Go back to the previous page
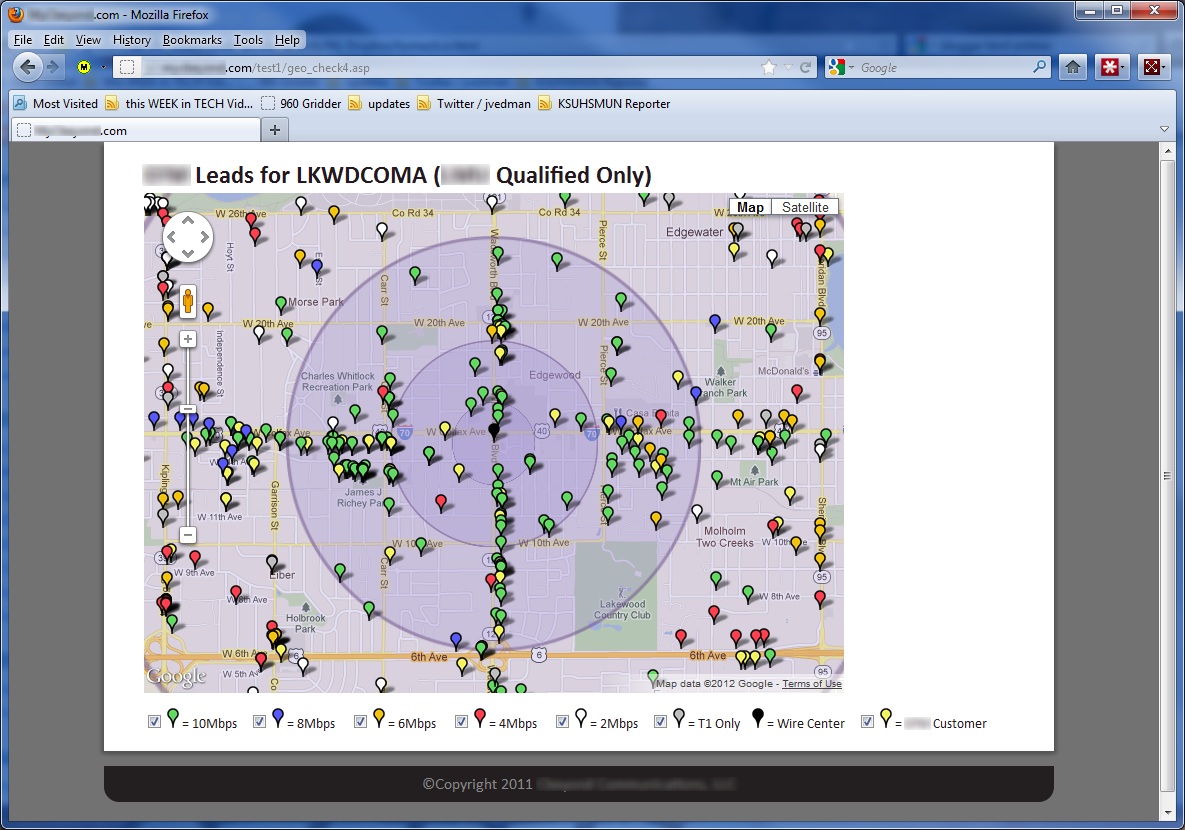1185x830 pixels. pos(27,67)
